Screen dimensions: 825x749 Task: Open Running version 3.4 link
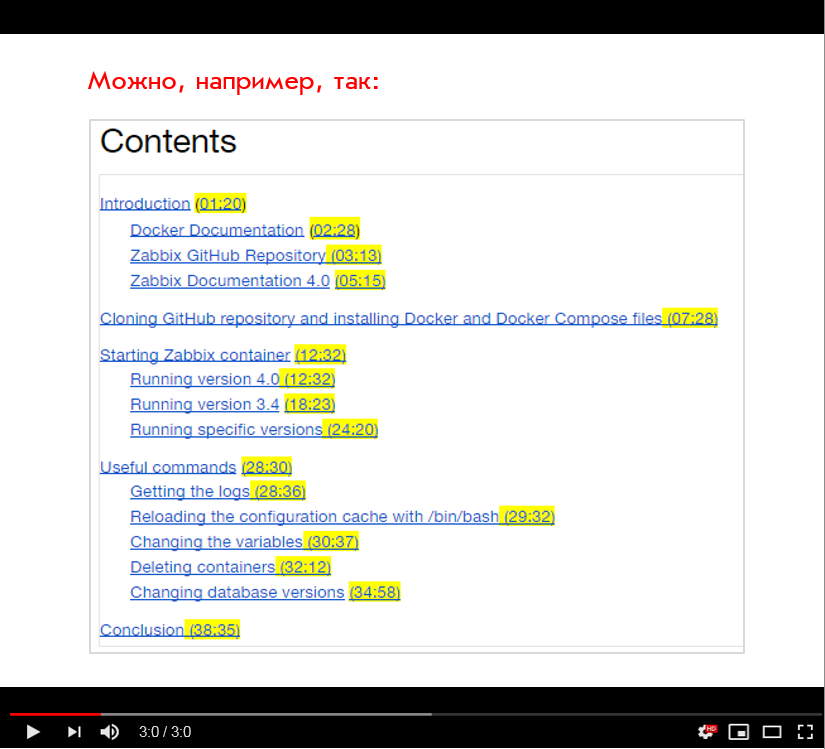click(205, 404)
